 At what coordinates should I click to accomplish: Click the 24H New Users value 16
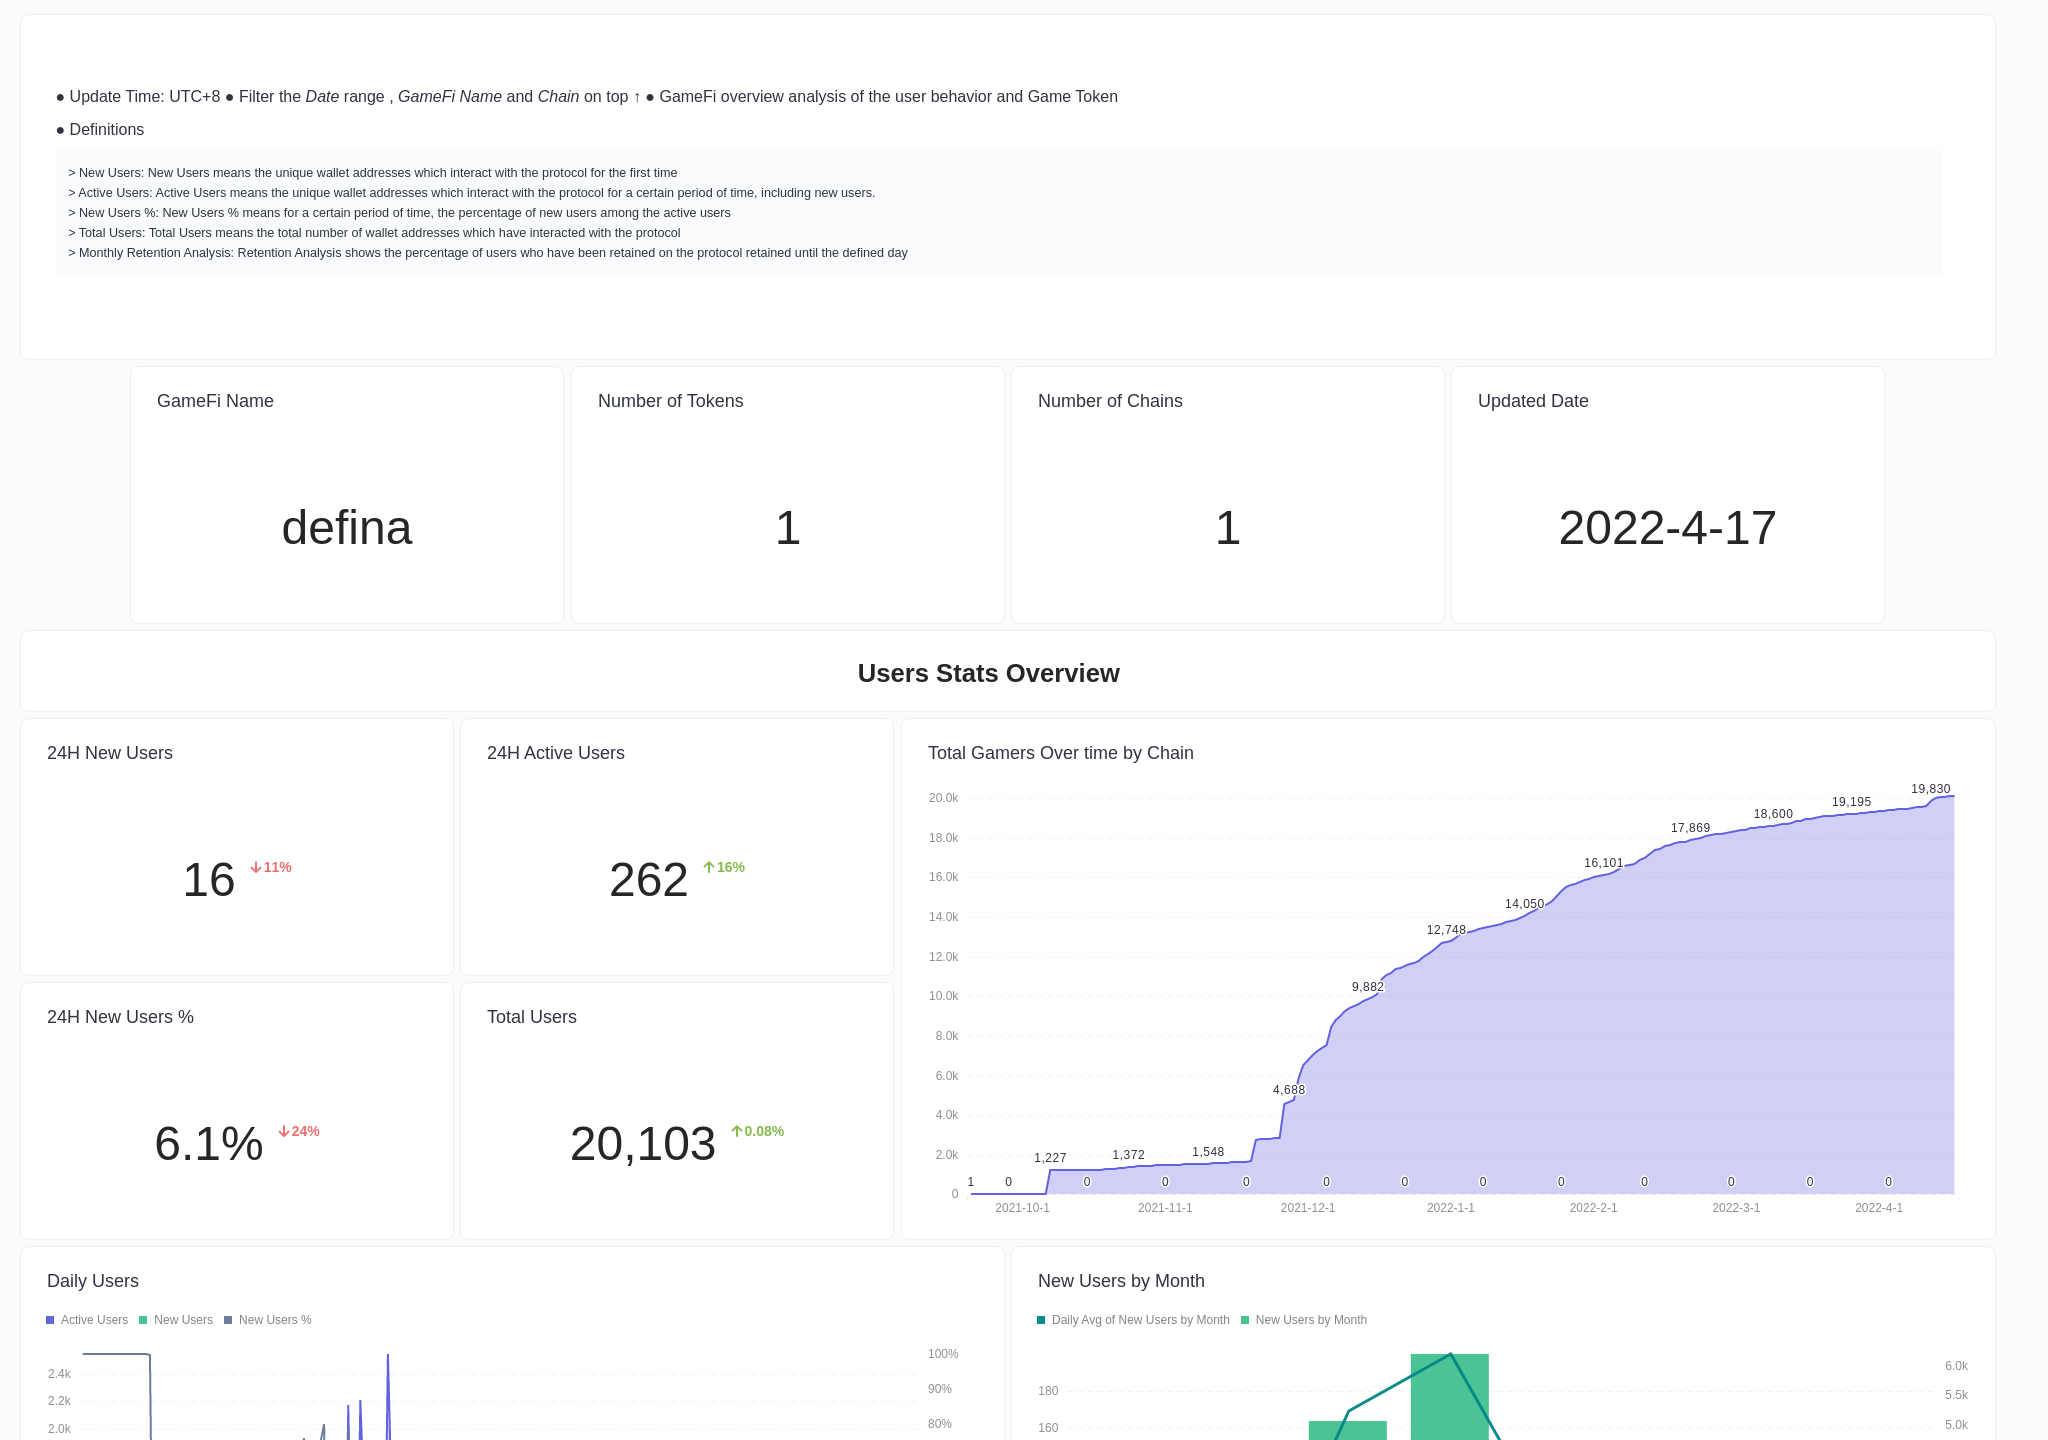click(209, 880)
